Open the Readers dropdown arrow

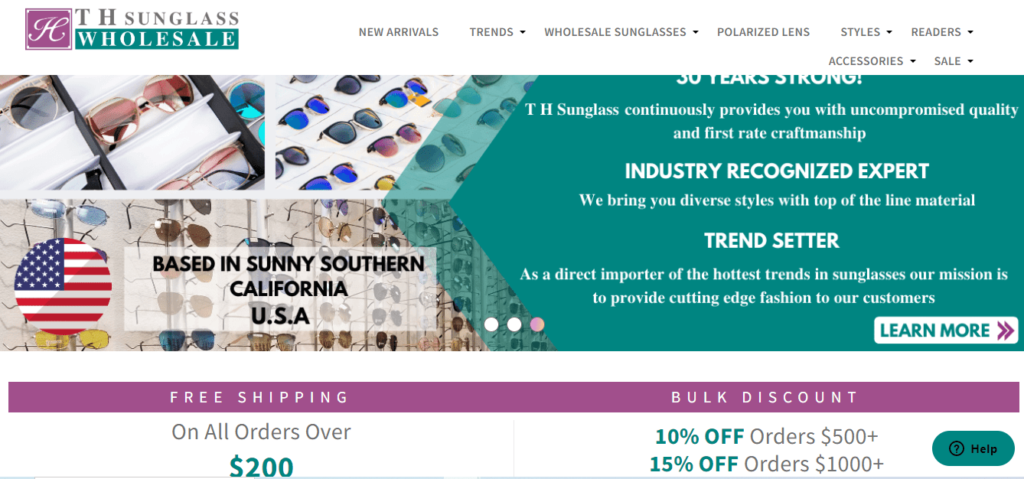[x=970, y=32]
